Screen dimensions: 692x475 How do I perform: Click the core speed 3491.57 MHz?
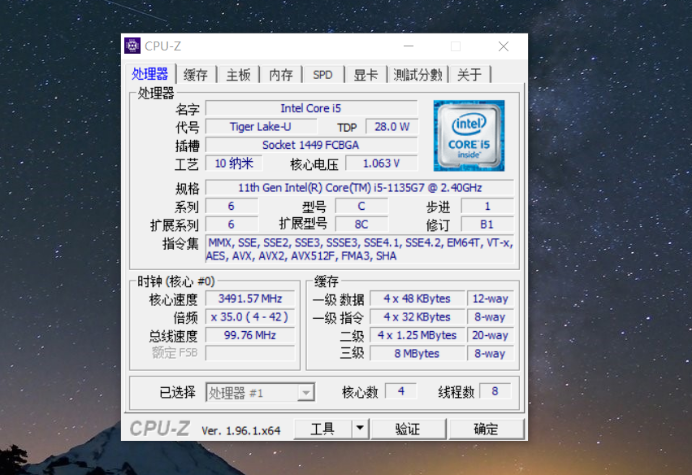[250, 298]
